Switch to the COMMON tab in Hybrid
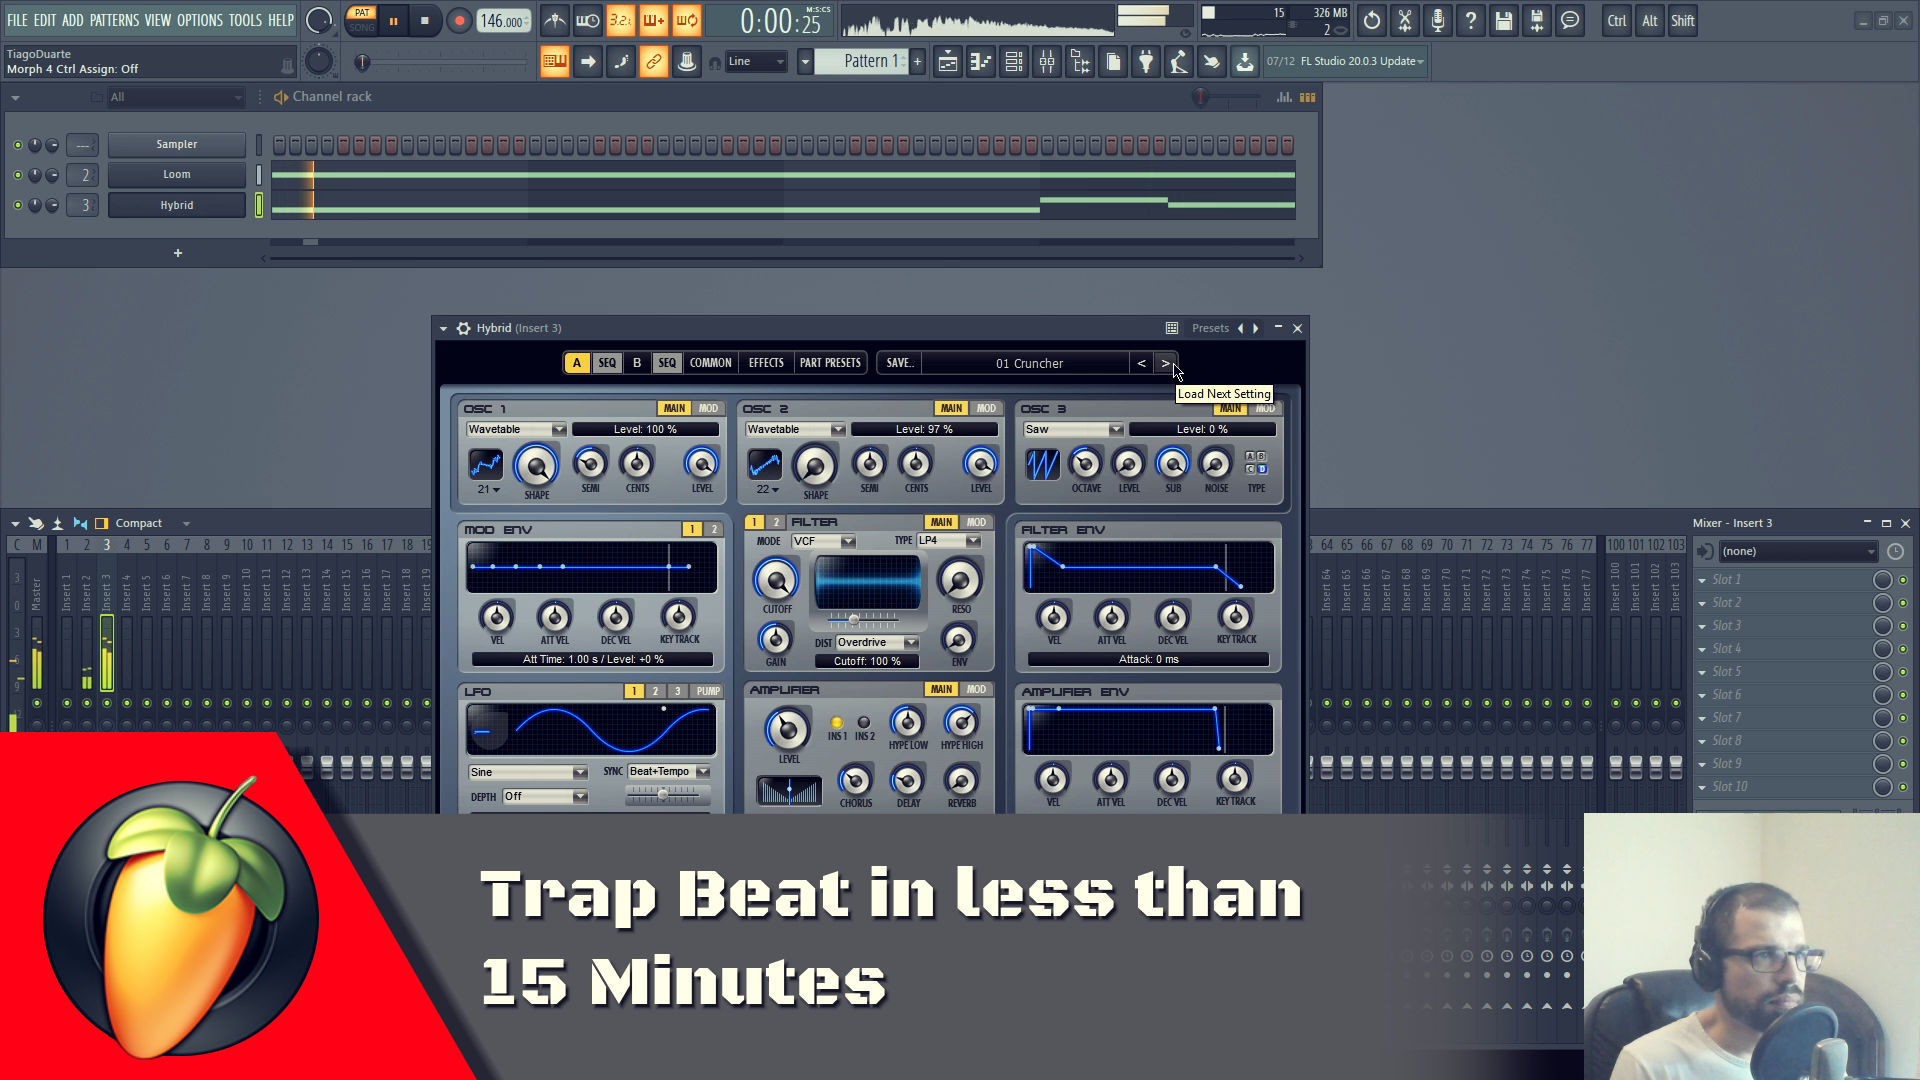 click(x=711, y=363)
